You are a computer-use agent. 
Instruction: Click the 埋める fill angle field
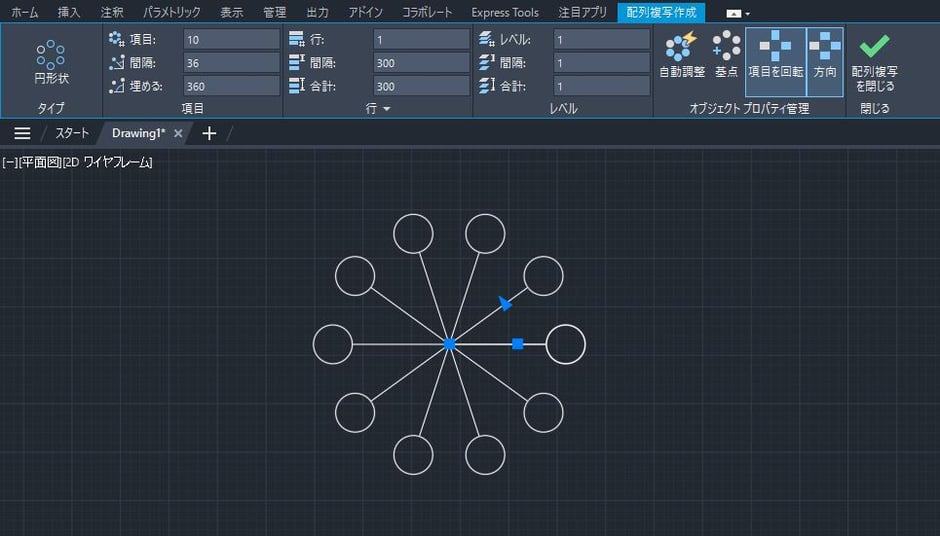231,86
